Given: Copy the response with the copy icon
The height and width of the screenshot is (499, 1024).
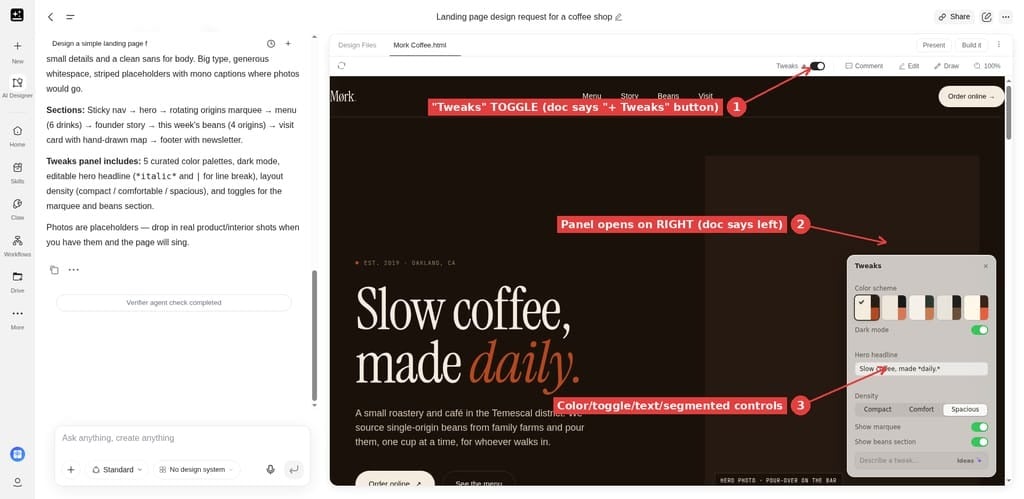Looking at the screenshot, I should [x=54, y=270].
